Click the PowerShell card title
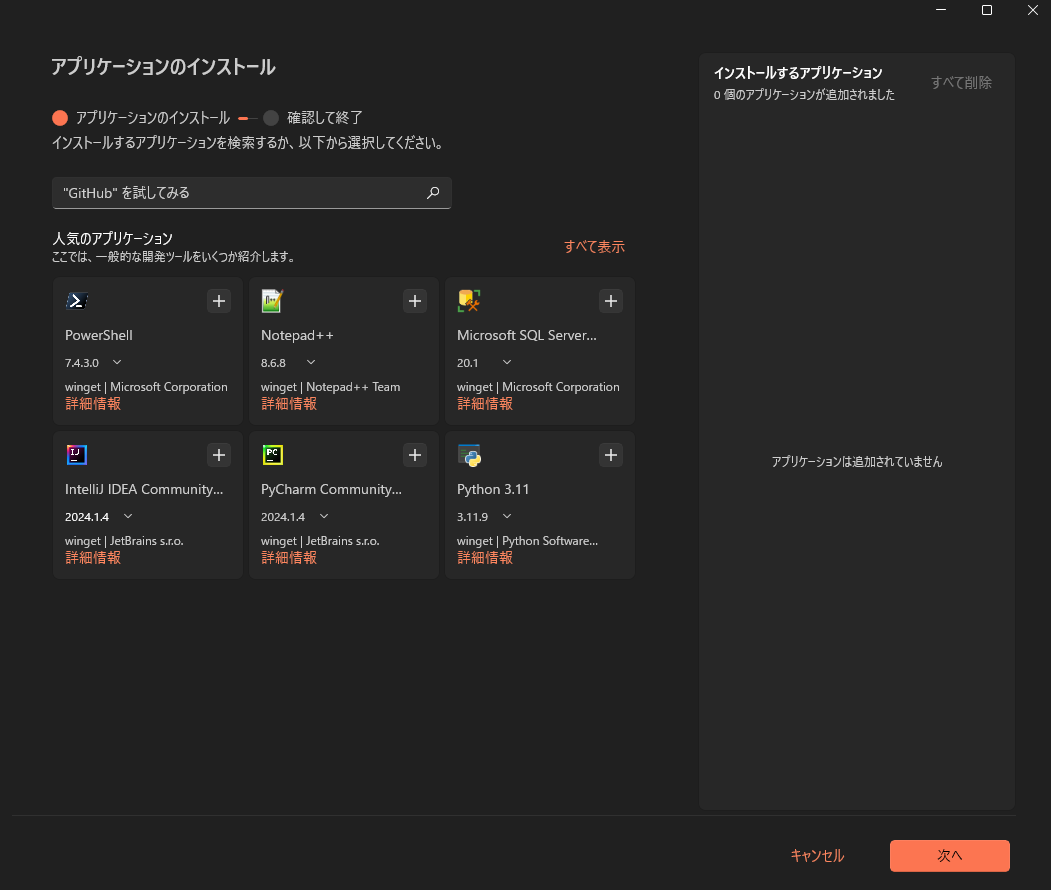This screenshot has height=890, width=1051. (99, 335)
